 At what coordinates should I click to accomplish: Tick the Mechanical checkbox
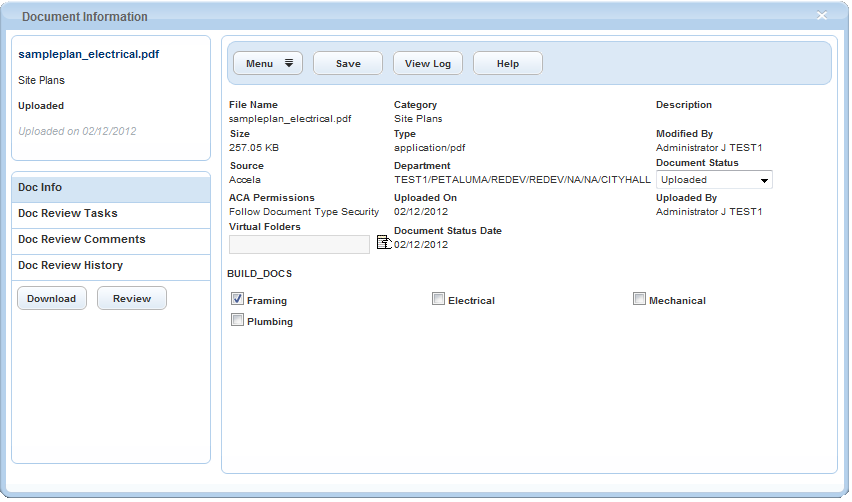(639, 299)
